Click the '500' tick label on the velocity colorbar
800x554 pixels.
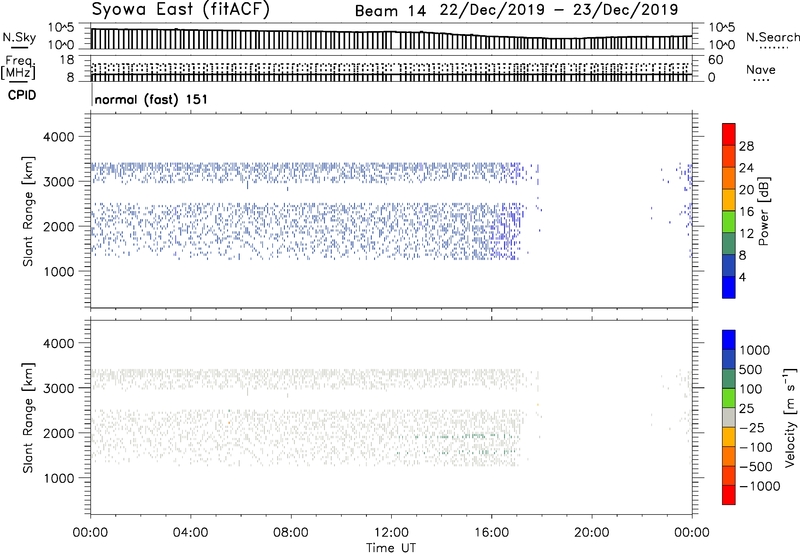(751, 370)
